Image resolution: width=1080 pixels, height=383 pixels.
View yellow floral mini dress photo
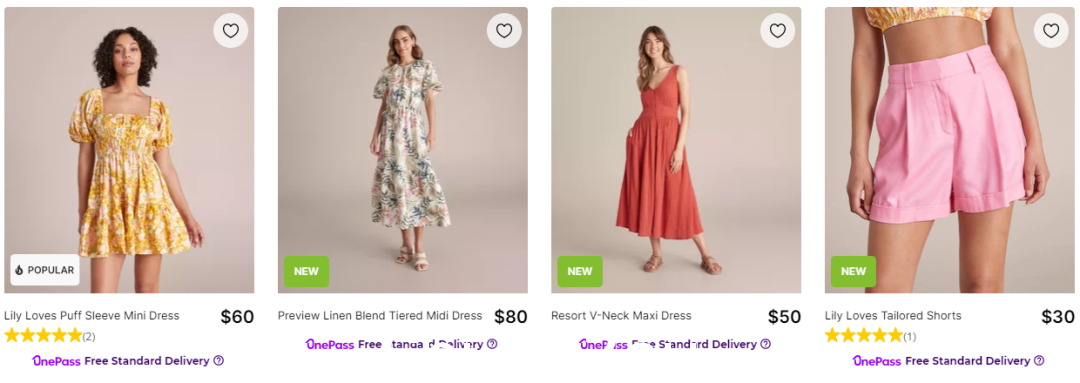[129, 150]
